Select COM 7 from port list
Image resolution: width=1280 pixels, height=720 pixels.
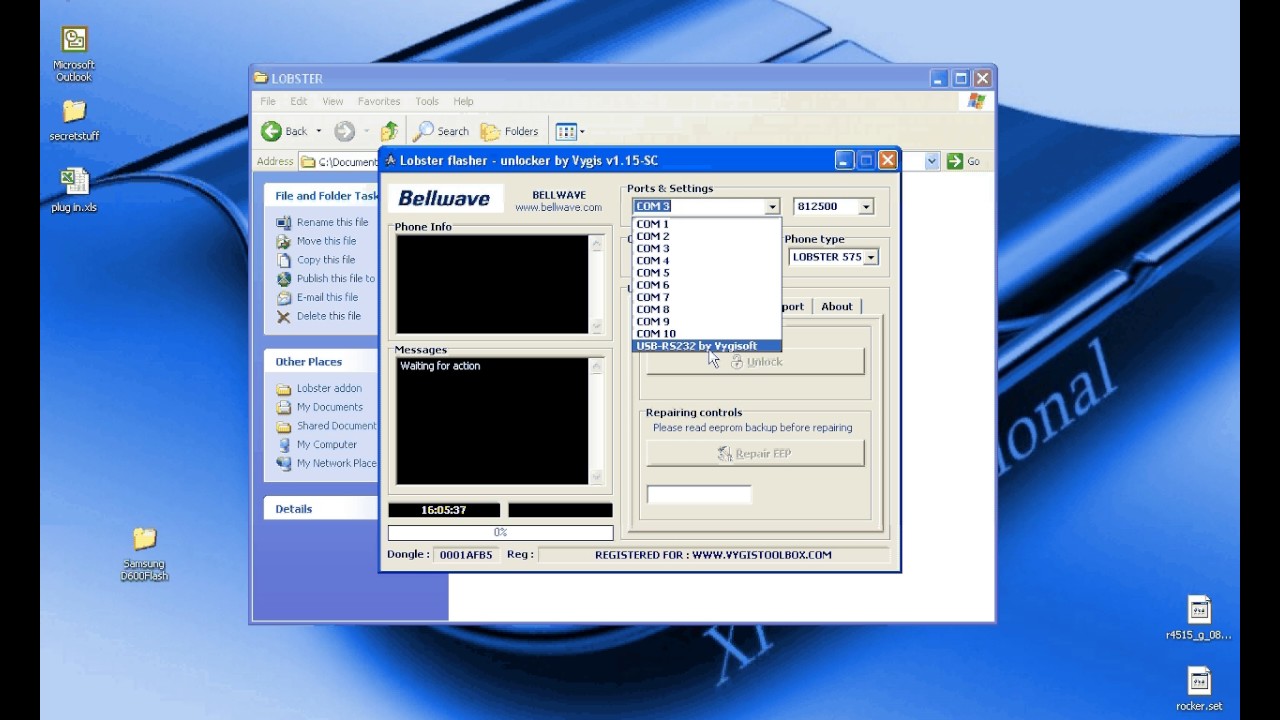pos(707,297)
